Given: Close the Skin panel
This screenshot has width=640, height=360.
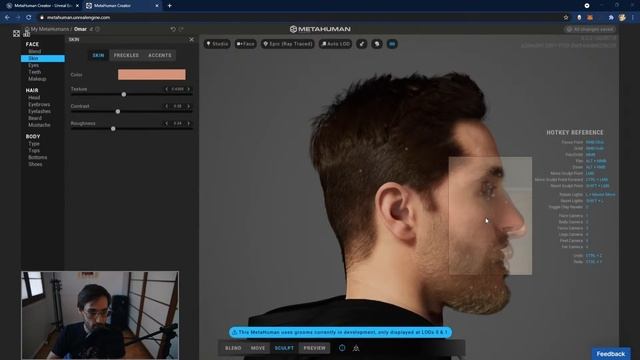Looking at the screenshot, I should click(191, 40).
